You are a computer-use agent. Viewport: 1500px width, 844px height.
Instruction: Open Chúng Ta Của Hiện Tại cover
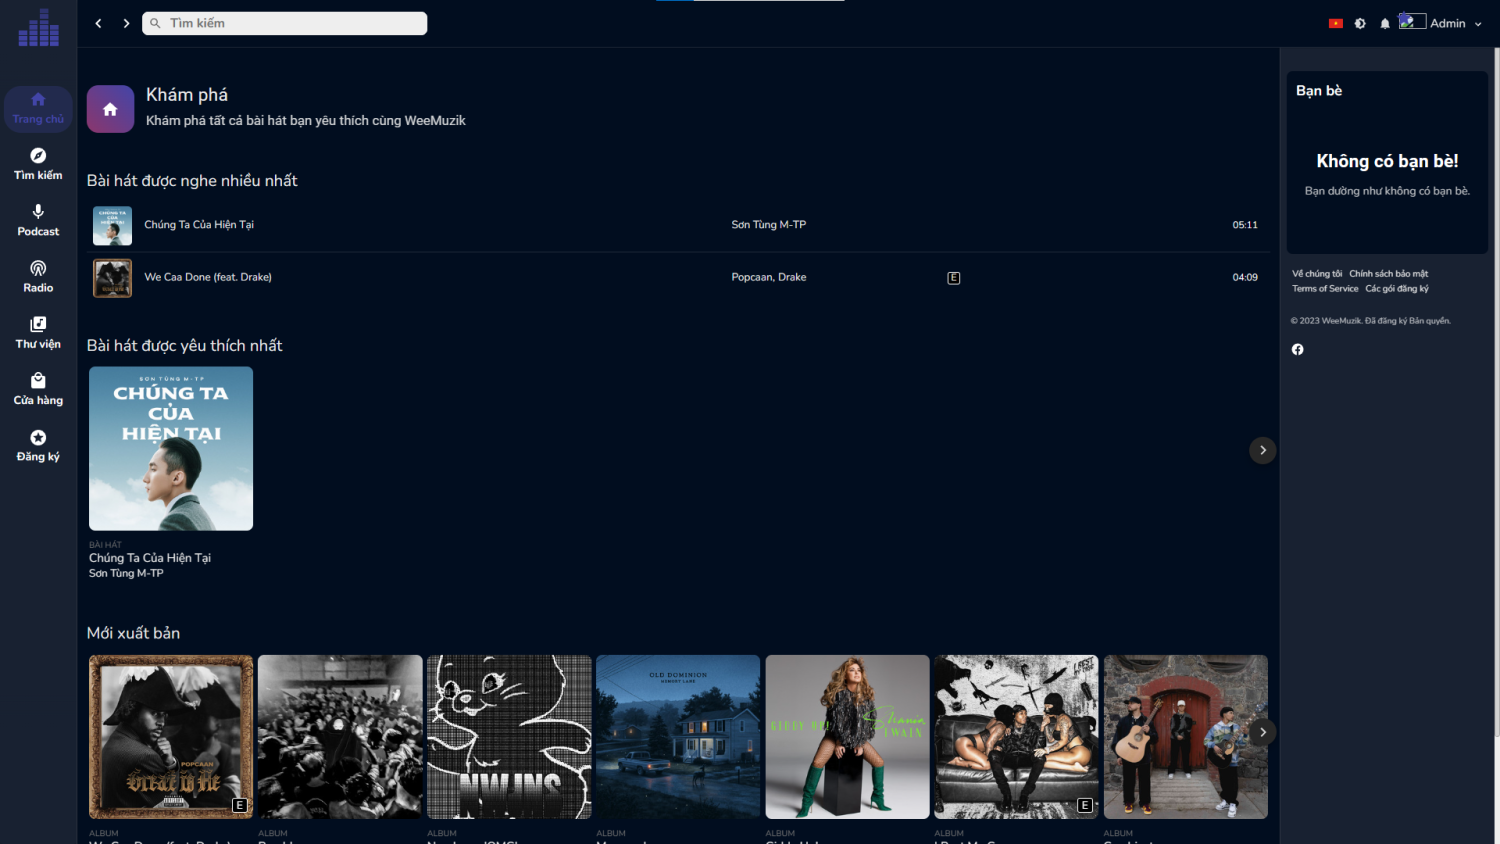(x=171, y=448)
